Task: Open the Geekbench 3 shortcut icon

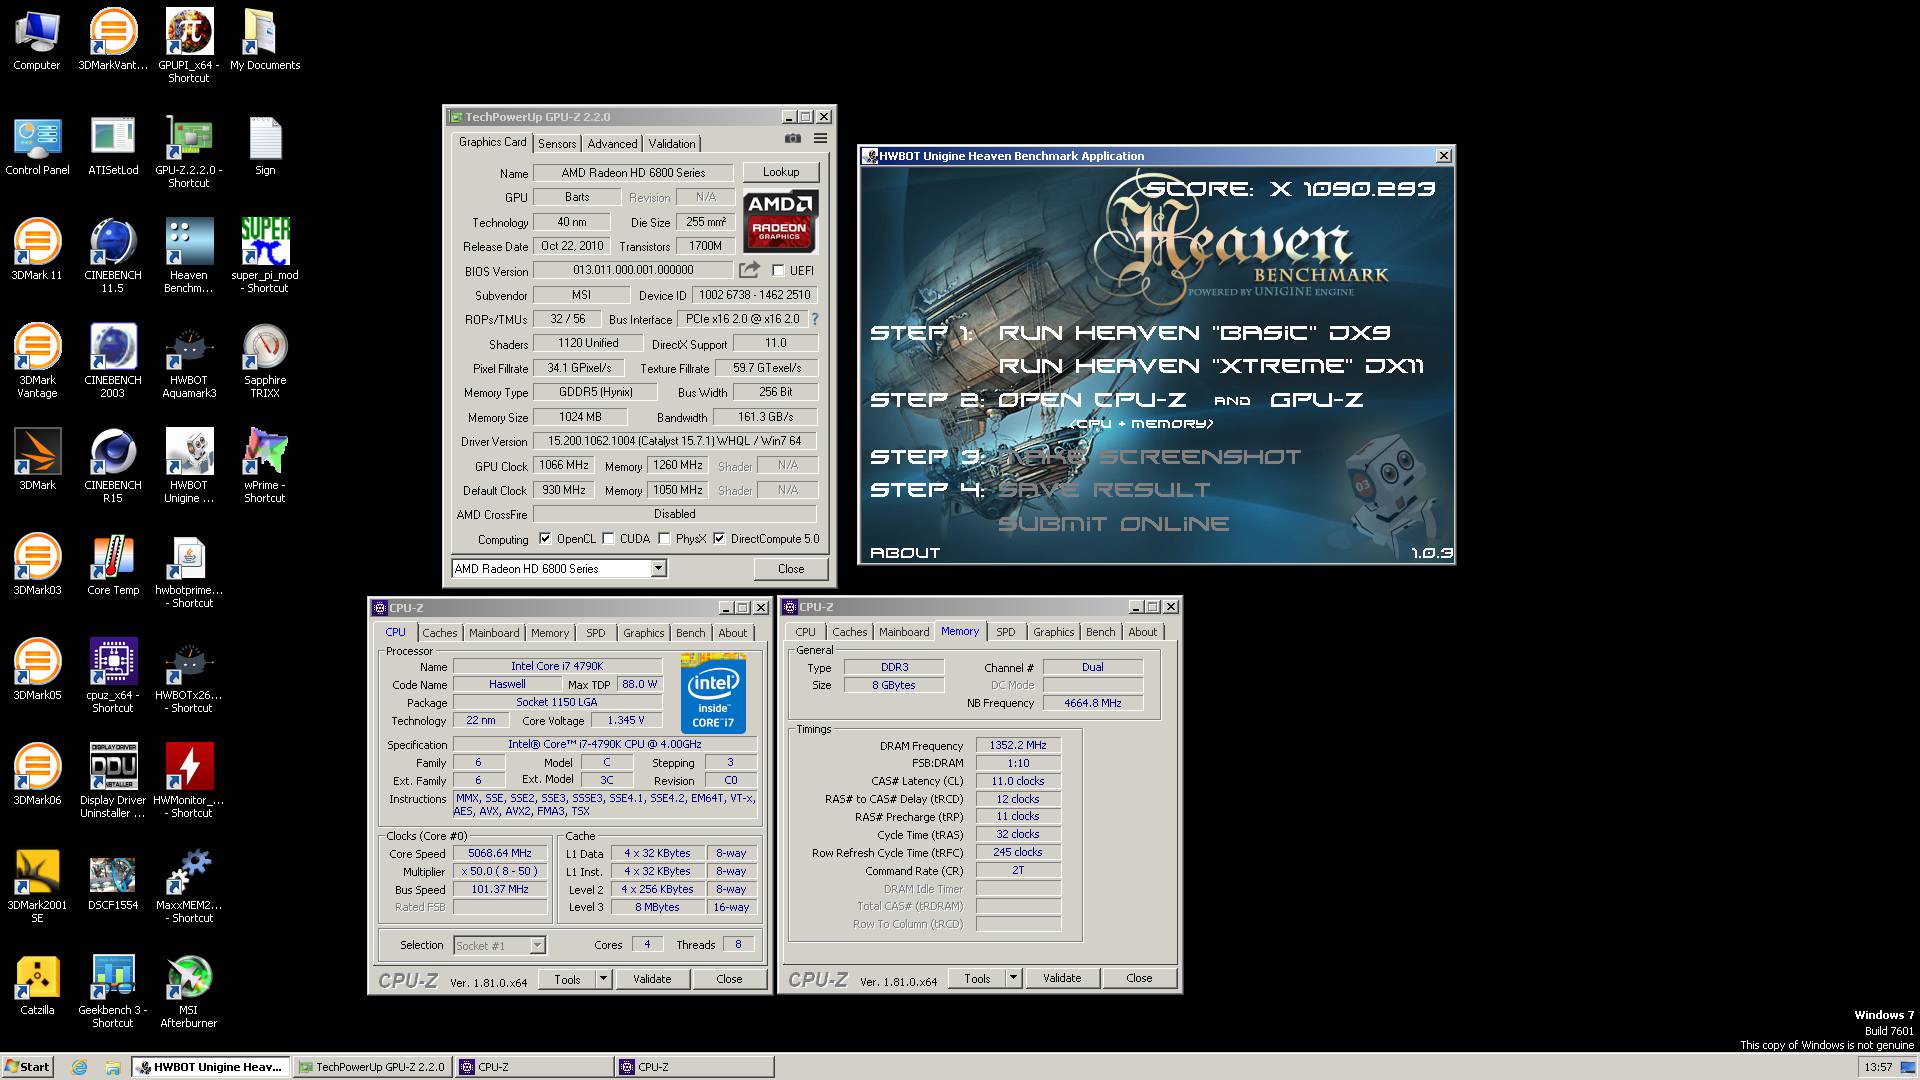Action: (113, 991)
